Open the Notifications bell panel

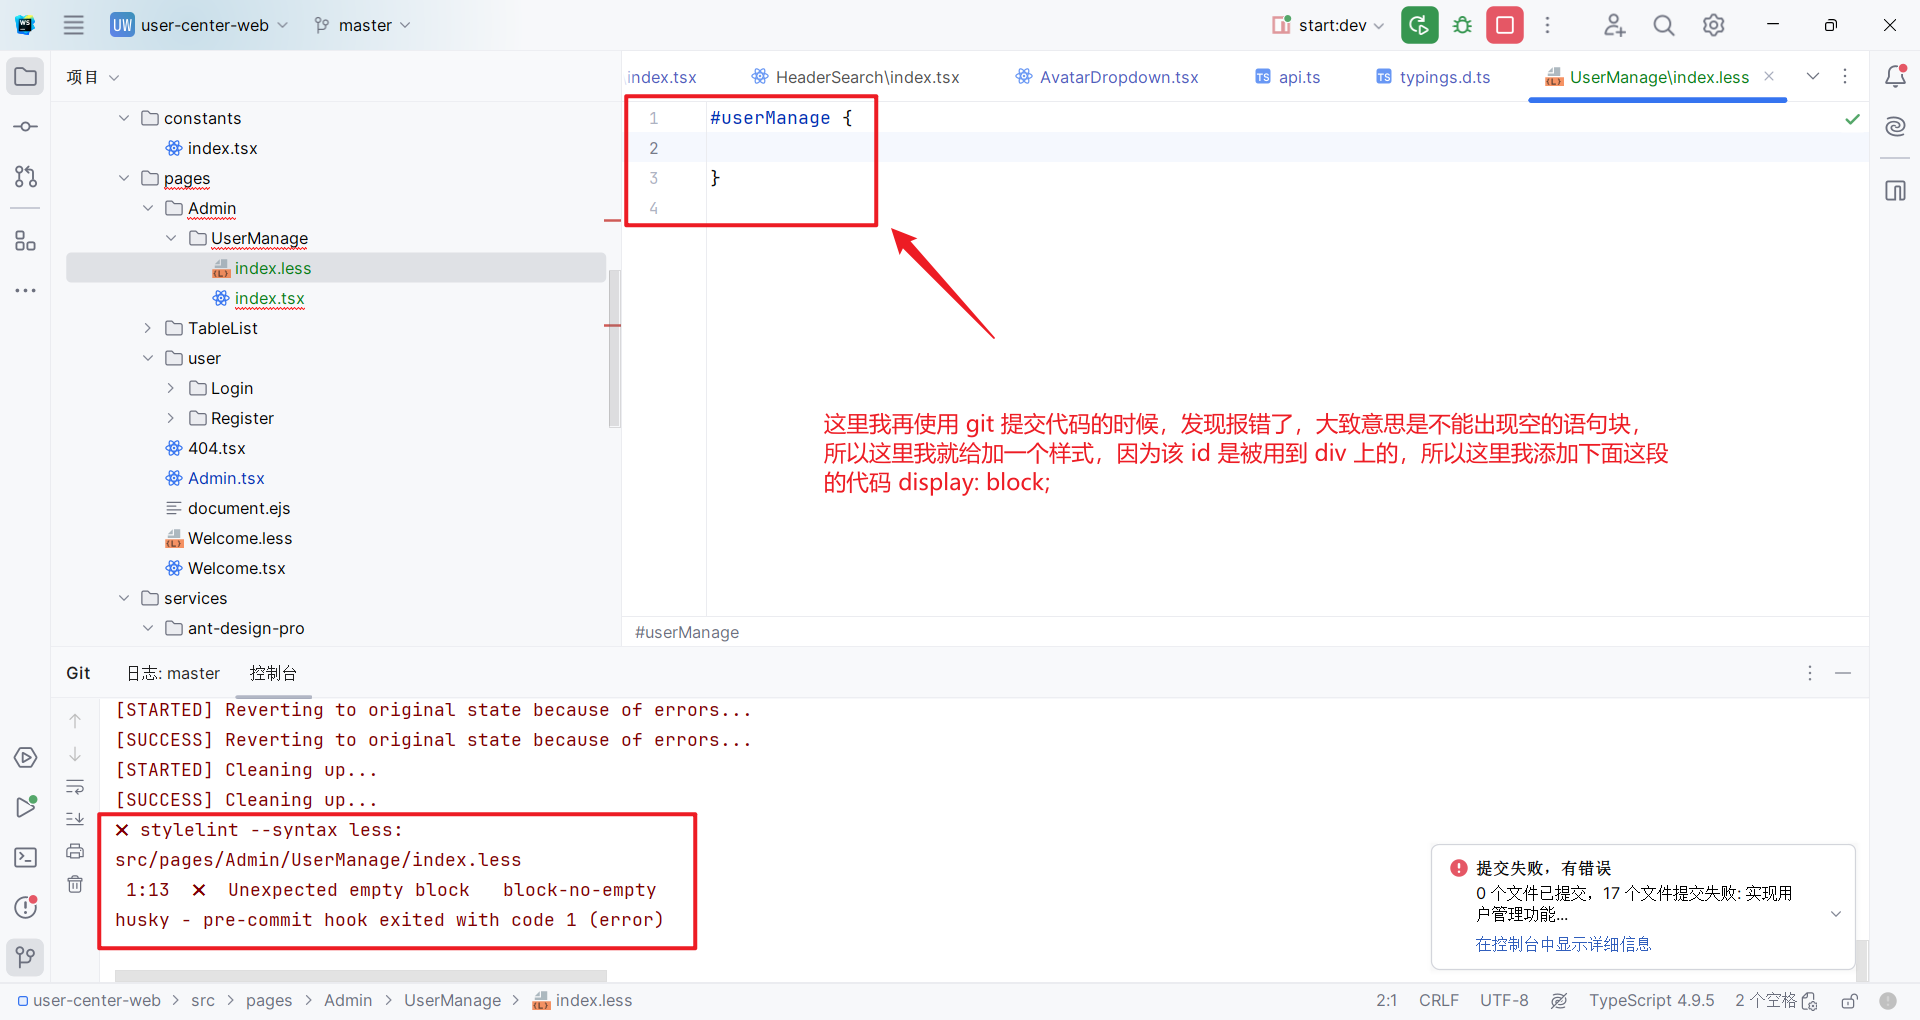point(1895,77)
